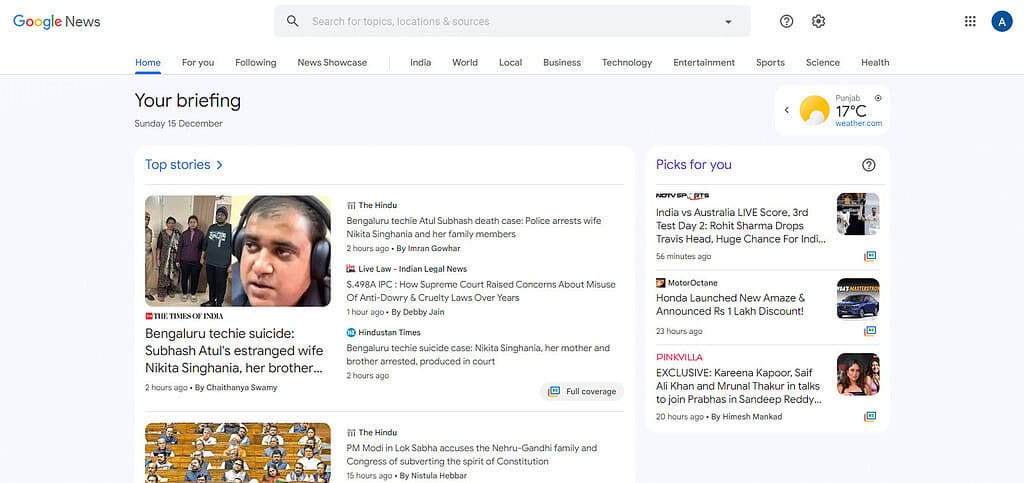This screenshot has width=1024, height=483.
Task: Go to the Local section
Action: point(510,63)
